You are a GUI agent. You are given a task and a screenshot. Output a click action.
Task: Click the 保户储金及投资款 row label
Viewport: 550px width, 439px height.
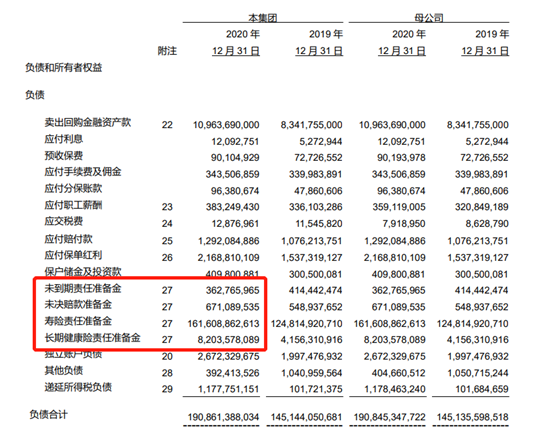point(83,271)
